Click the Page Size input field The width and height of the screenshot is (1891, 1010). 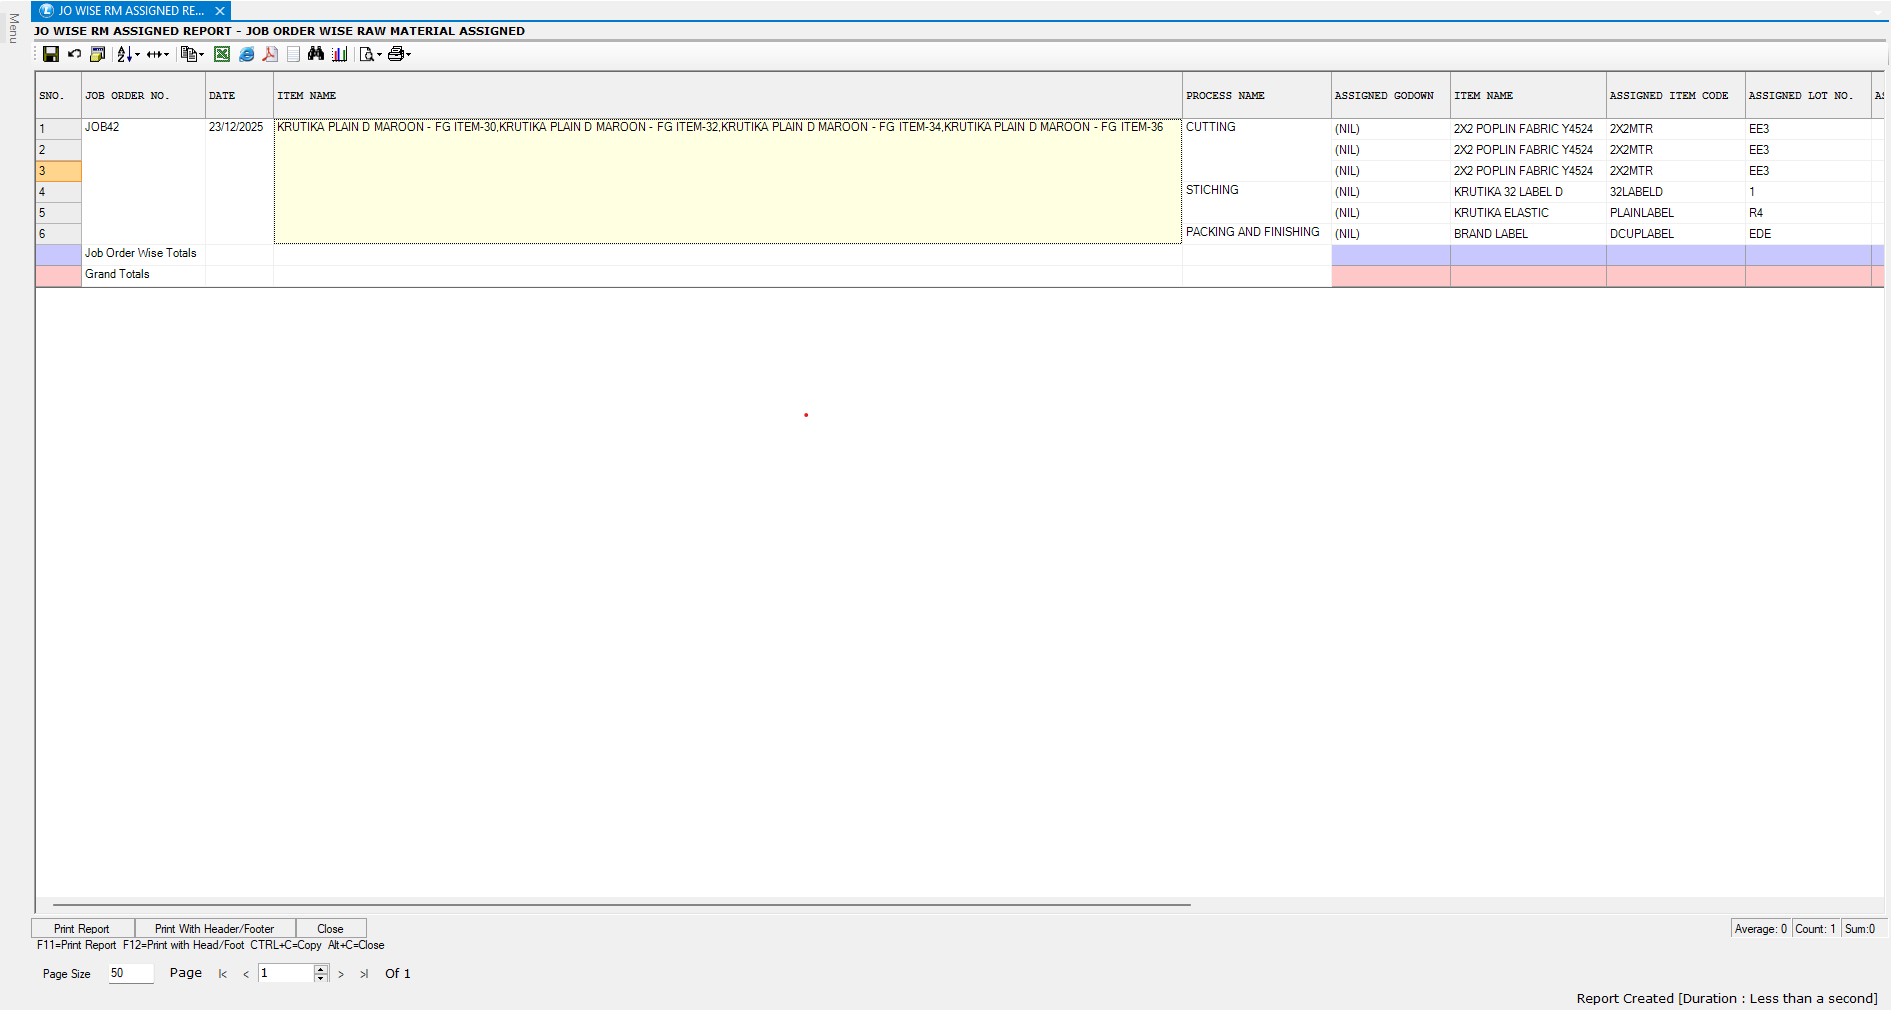131,973
